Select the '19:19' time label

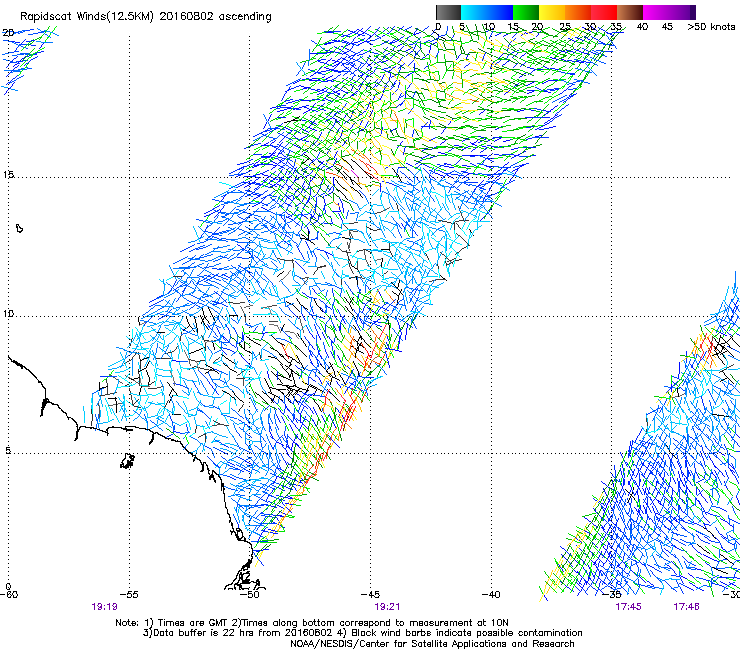click(104, 607)
